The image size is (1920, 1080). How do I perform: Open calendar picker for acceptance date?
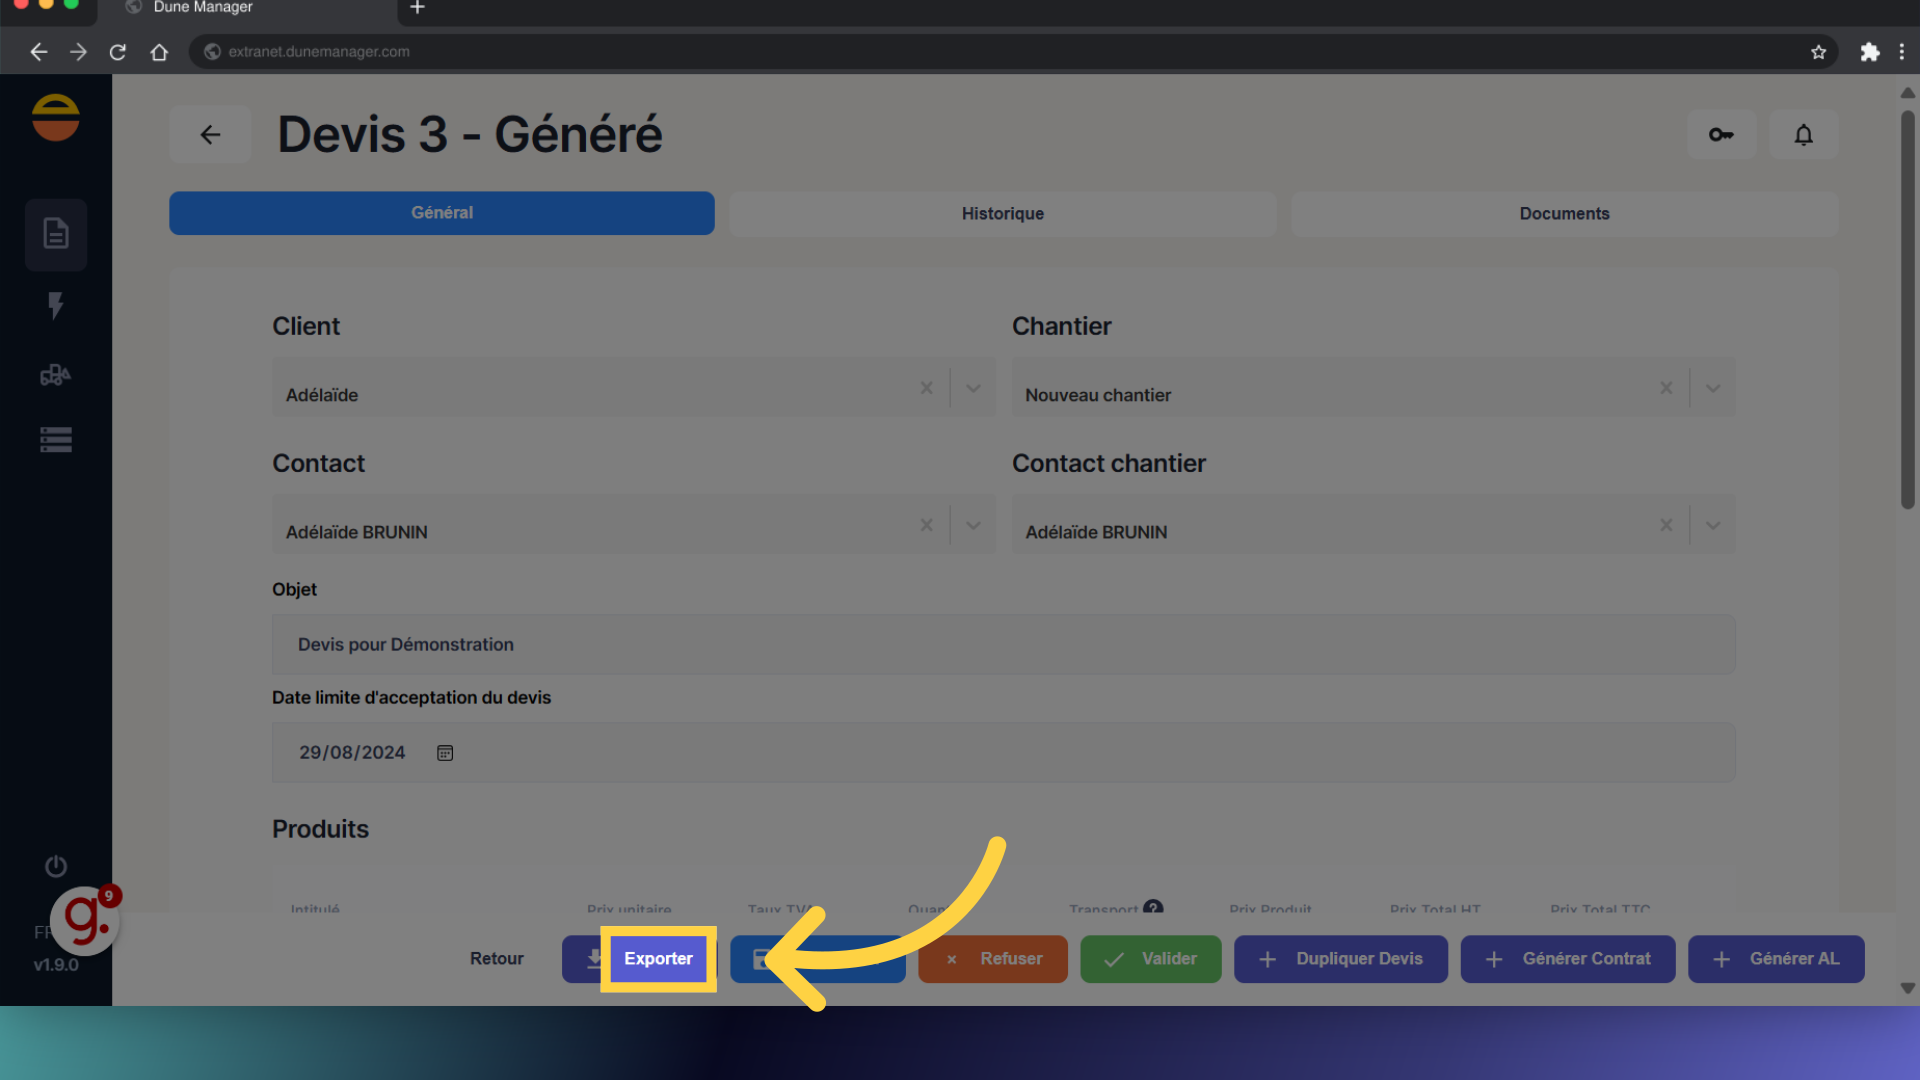445,753
